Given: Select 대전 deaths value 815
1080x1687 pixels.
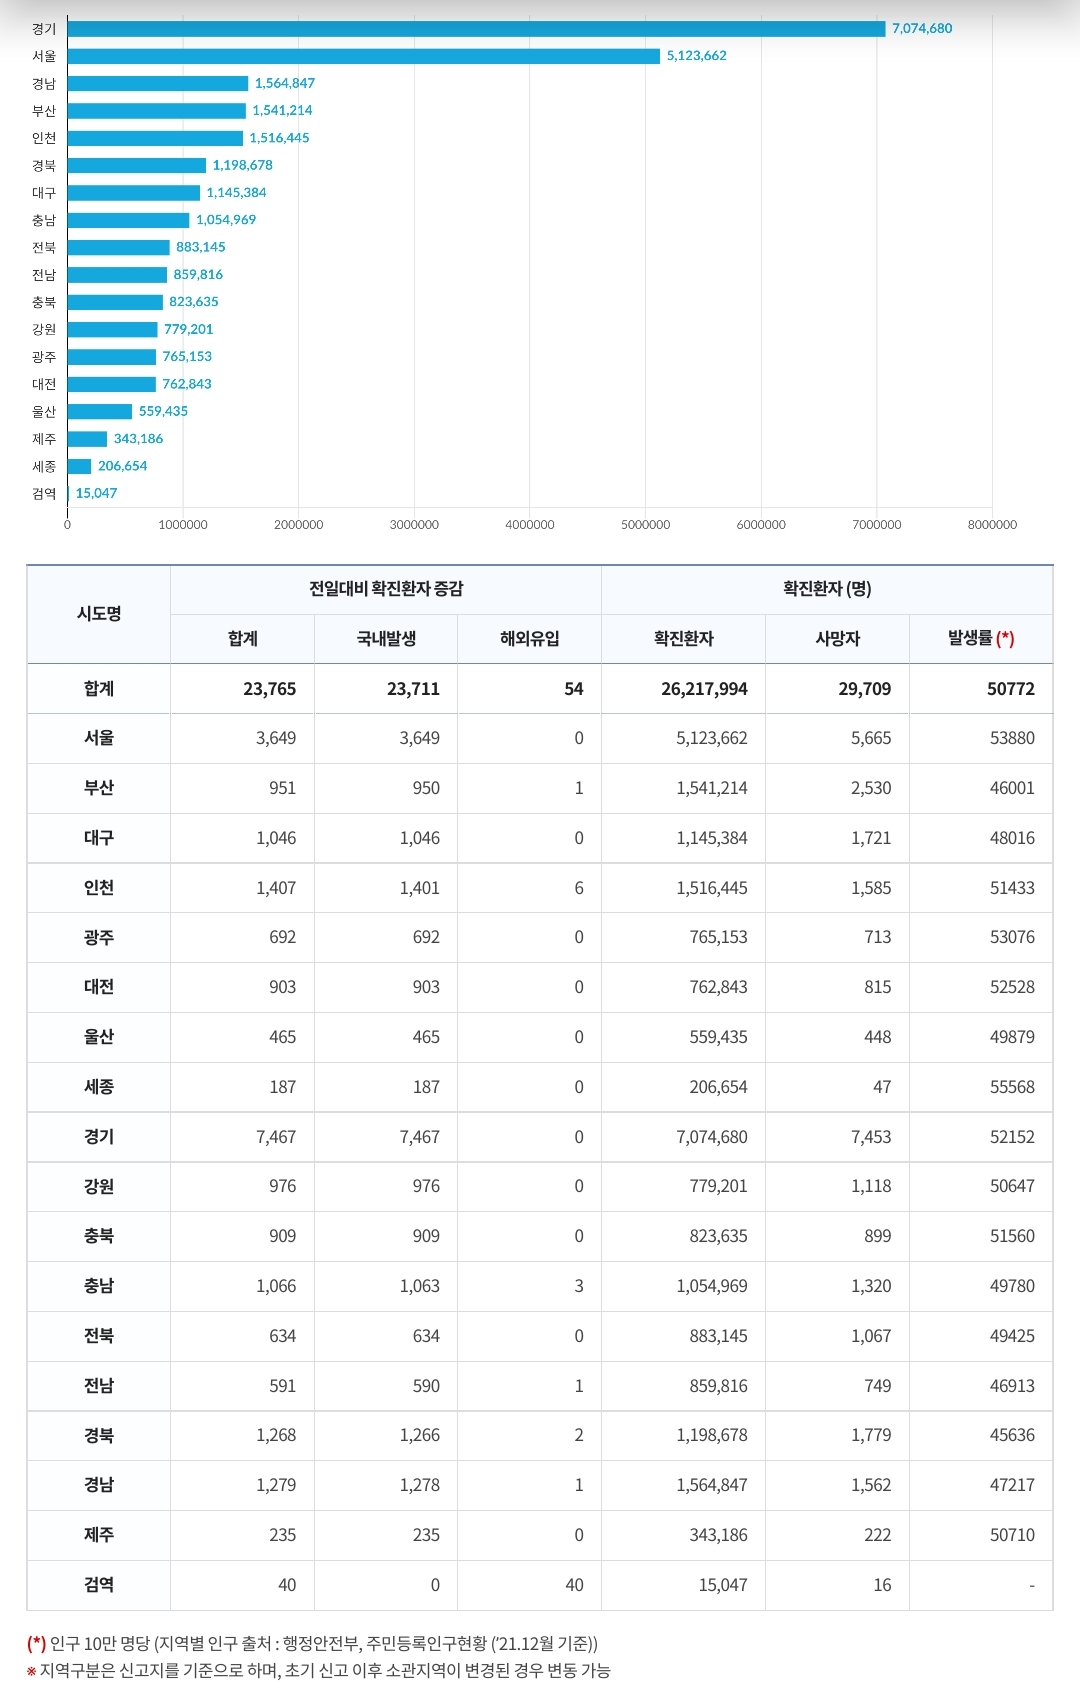Looking at the screenshot, I should (878, 987).
